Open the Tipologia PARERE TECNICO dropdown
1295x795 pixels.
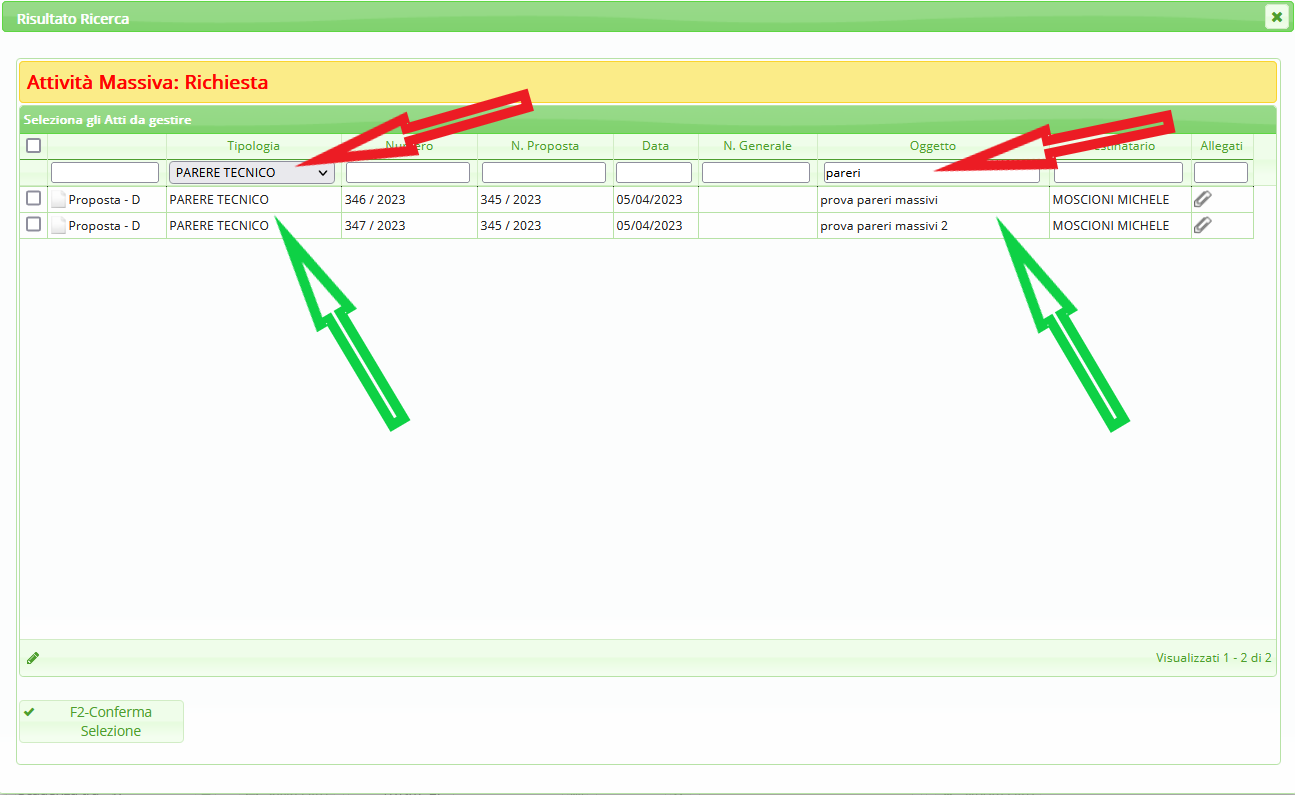(x=252, y=173)
